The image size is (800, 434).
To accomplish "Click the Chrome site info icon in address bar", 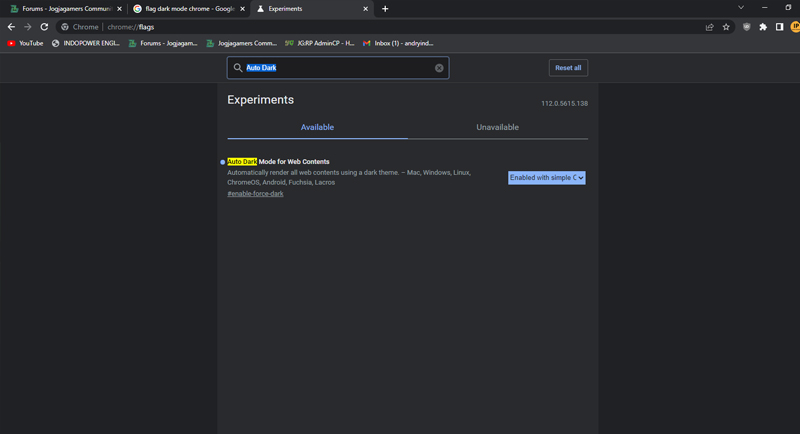I will tap(65, 27).
